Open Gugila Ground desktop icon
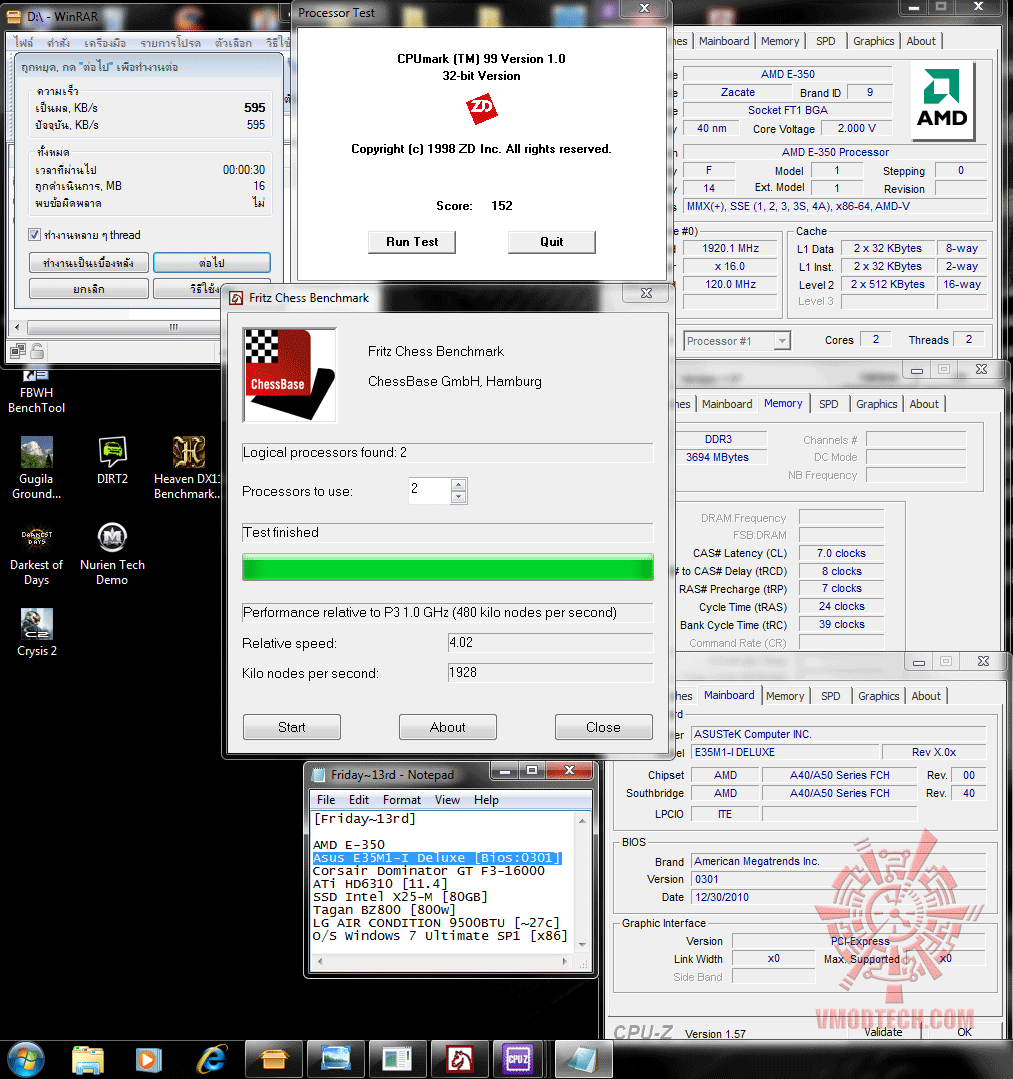Viewport: 1013px width, 1079px height. point(36,468)
